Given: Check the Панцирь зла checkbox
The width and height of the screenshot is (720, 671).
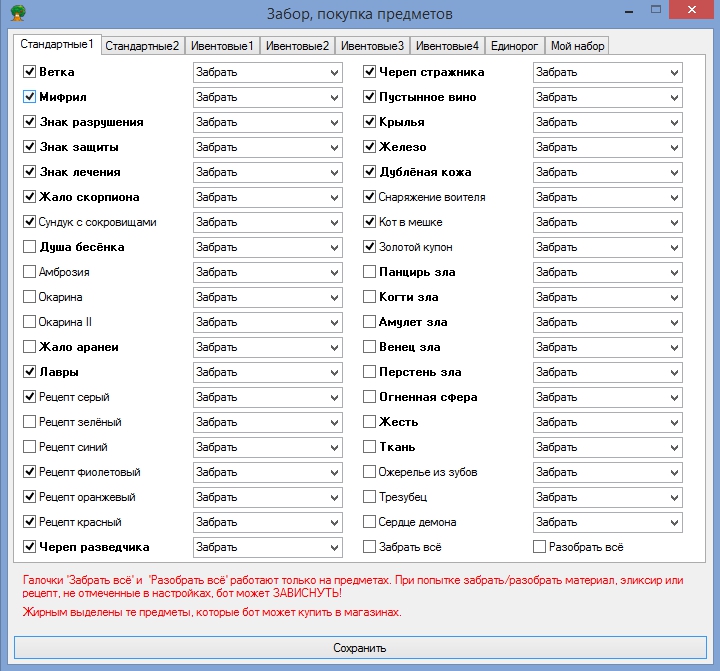Looking at the screenshot, I should click(369, 272).
